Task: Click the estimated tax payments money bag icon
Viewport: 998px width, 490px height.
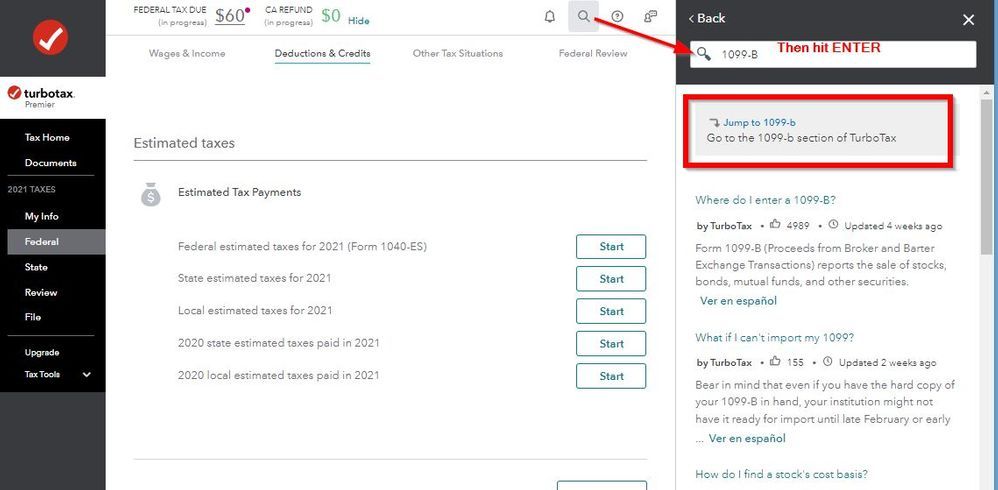Action: point(150,195)
